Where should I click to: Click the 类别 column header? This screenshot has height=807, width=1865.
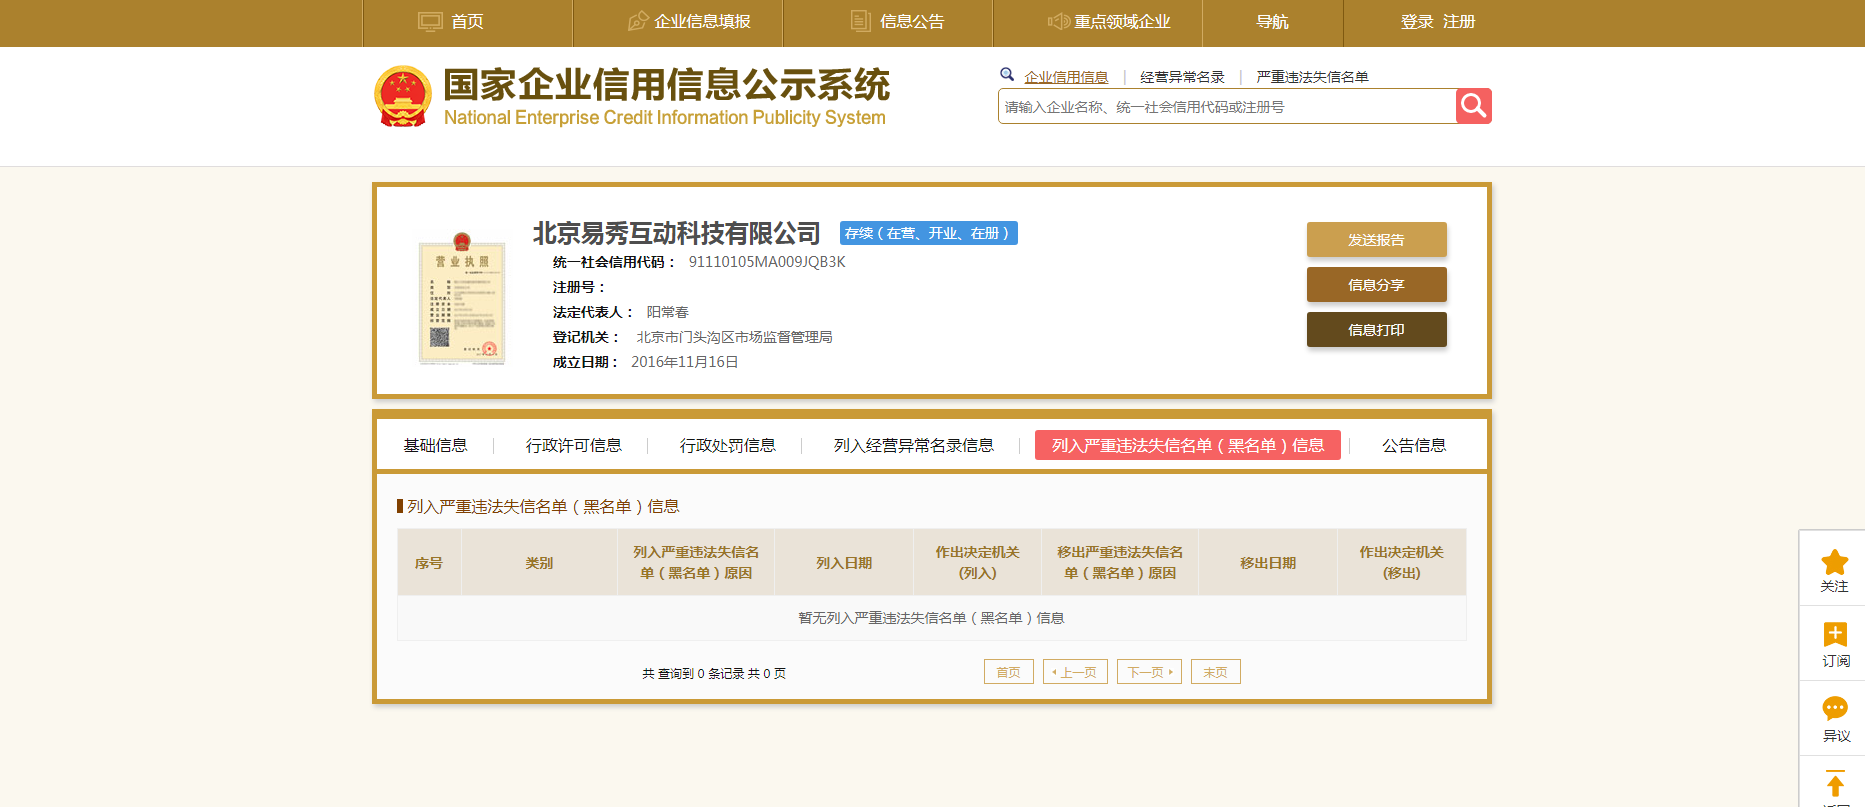tap(539, 563)
